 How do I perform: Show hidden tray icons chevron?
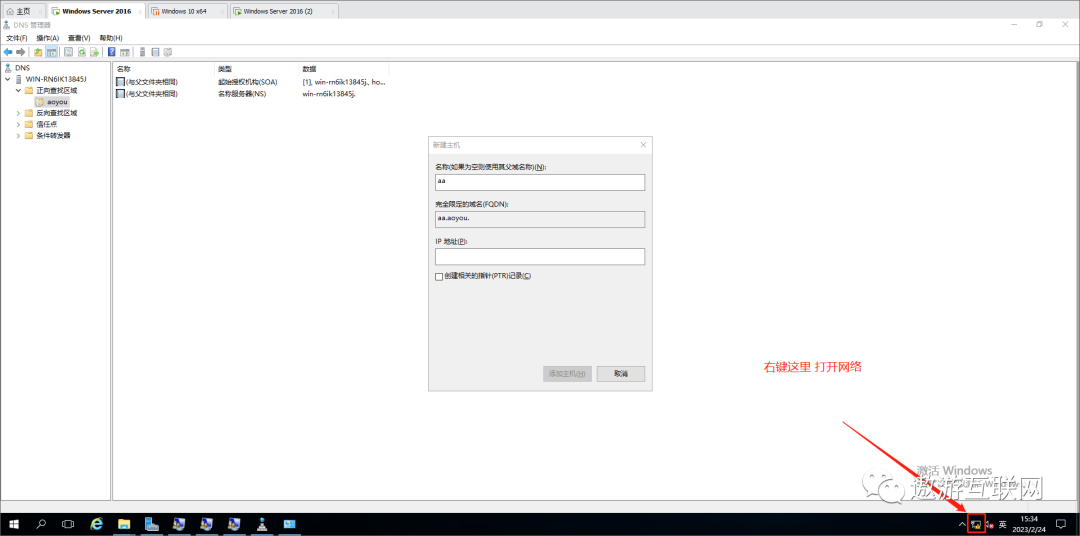[x=962, y=524]
